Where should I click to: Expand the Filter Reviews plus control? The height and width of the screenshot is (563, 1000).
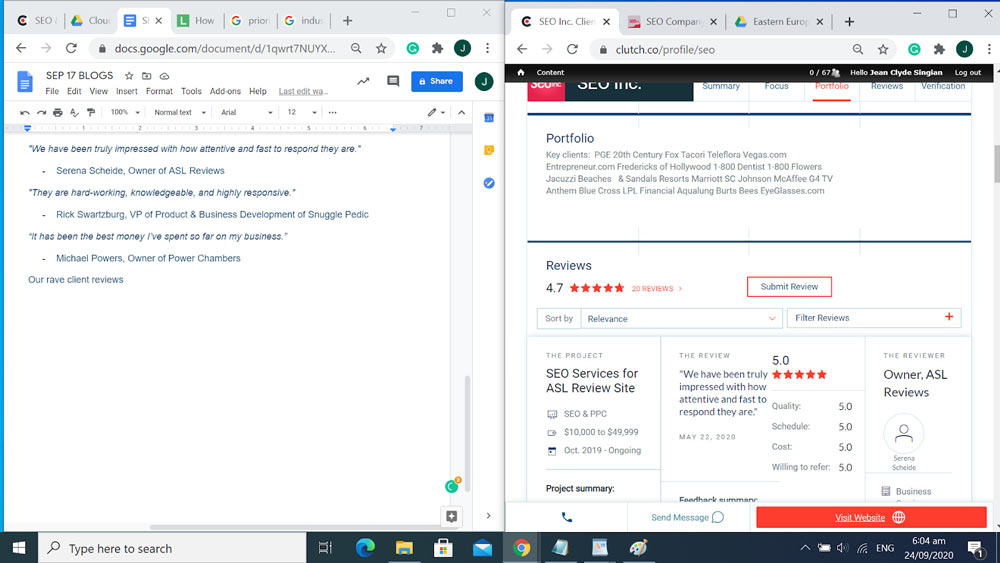pyautogui.click(x=949, y=317)
